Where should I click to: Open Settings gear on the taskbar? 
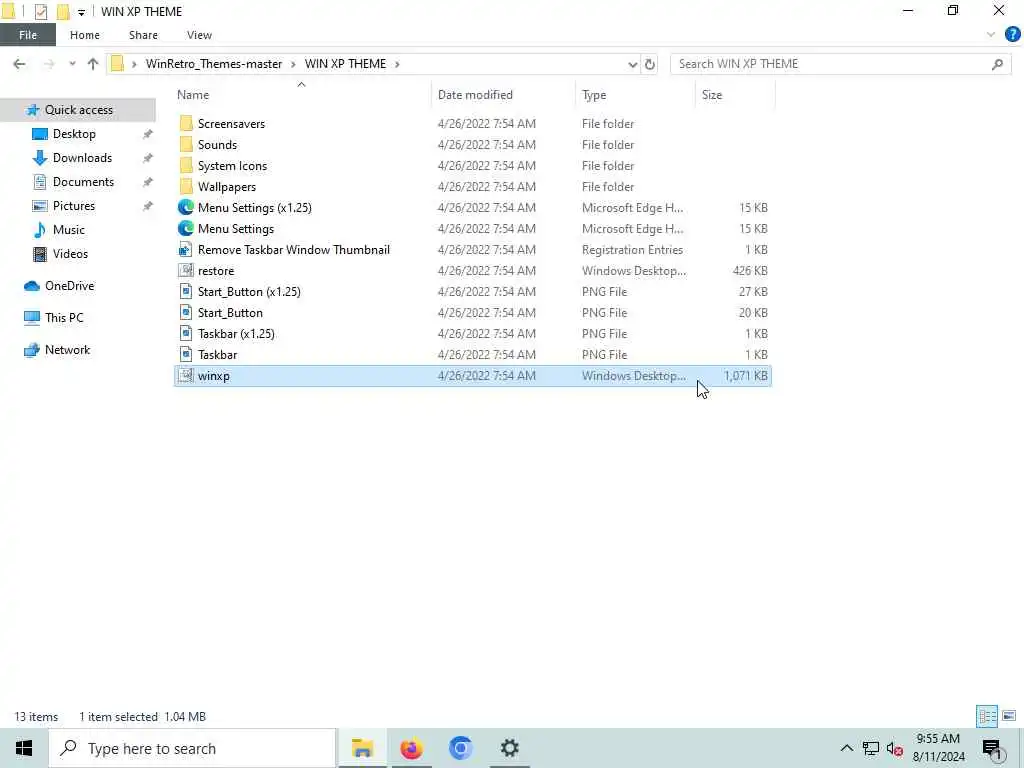click(509, 748)
